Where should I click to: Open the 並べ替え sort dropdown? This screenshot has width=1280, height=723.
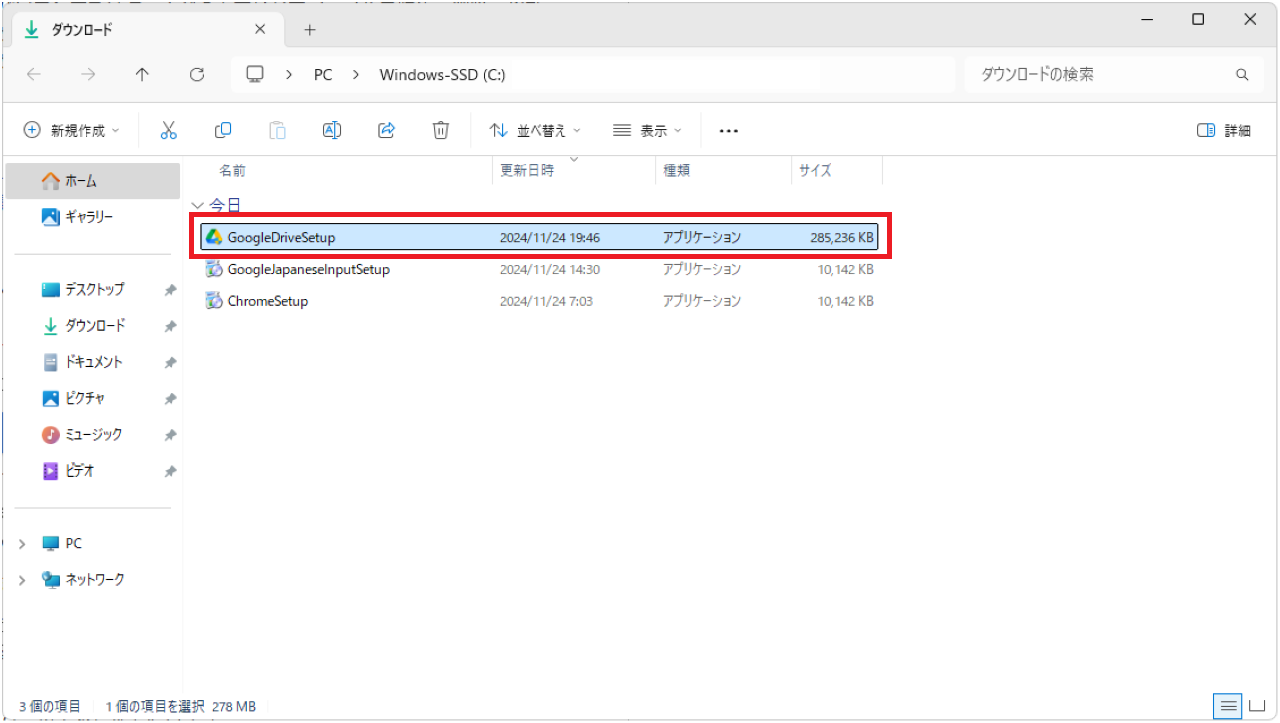535,131
